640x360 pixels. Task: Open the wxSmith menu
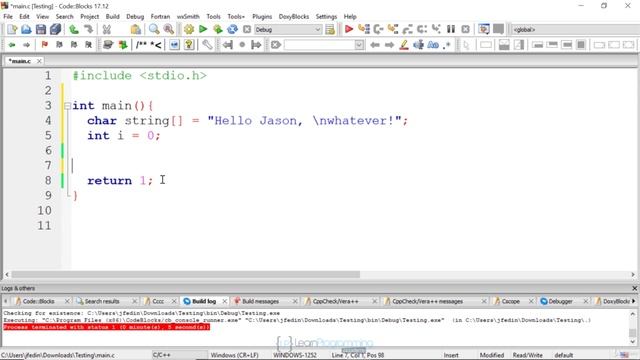188,17
